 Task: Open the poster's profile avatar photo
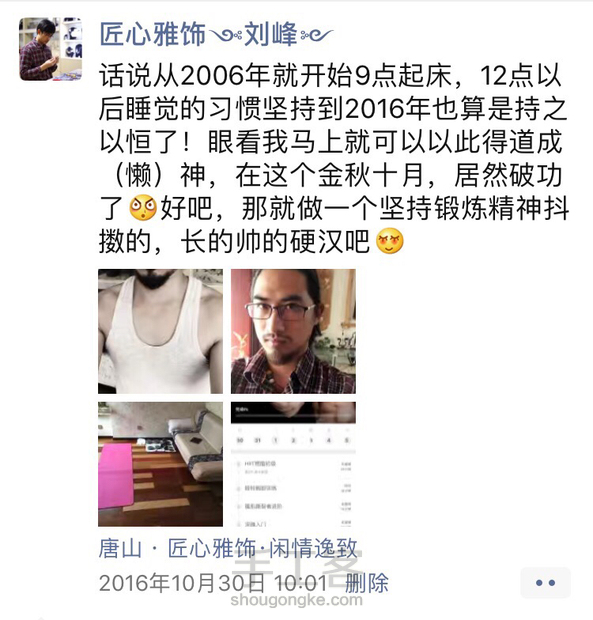51,49
